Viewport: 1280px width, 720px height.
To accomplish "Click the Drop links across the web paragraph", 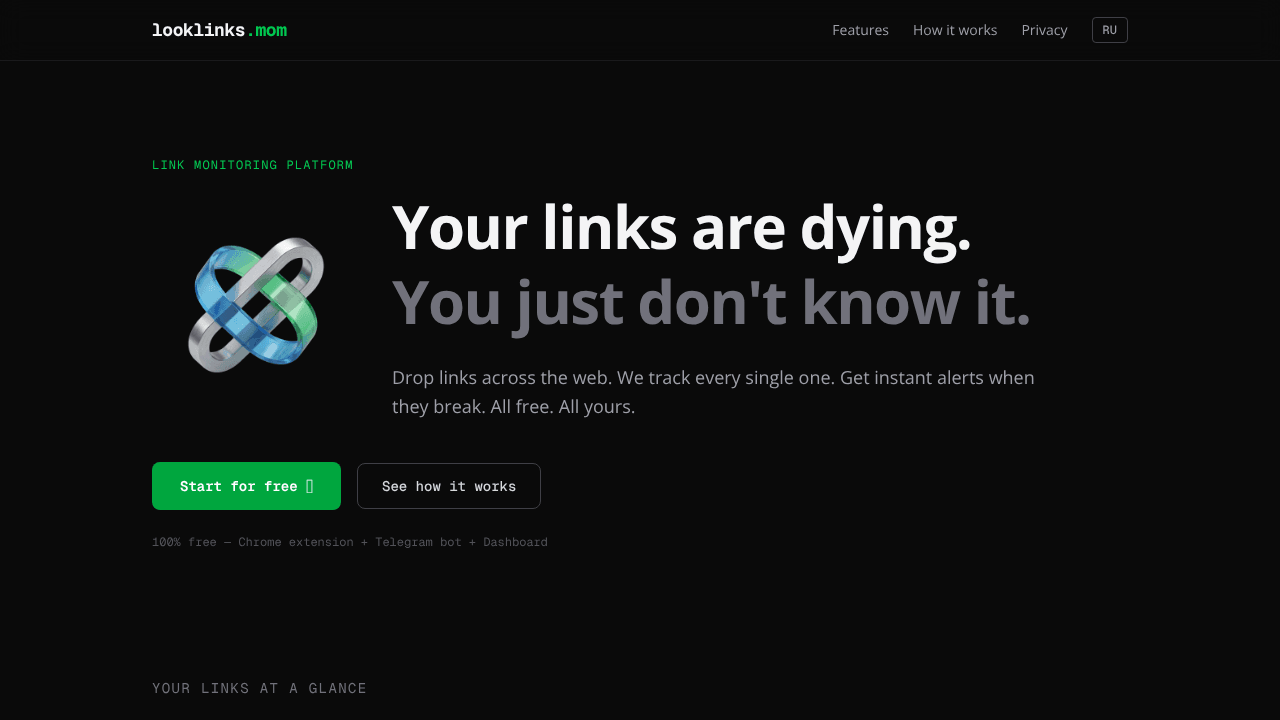I will [713, 392].
